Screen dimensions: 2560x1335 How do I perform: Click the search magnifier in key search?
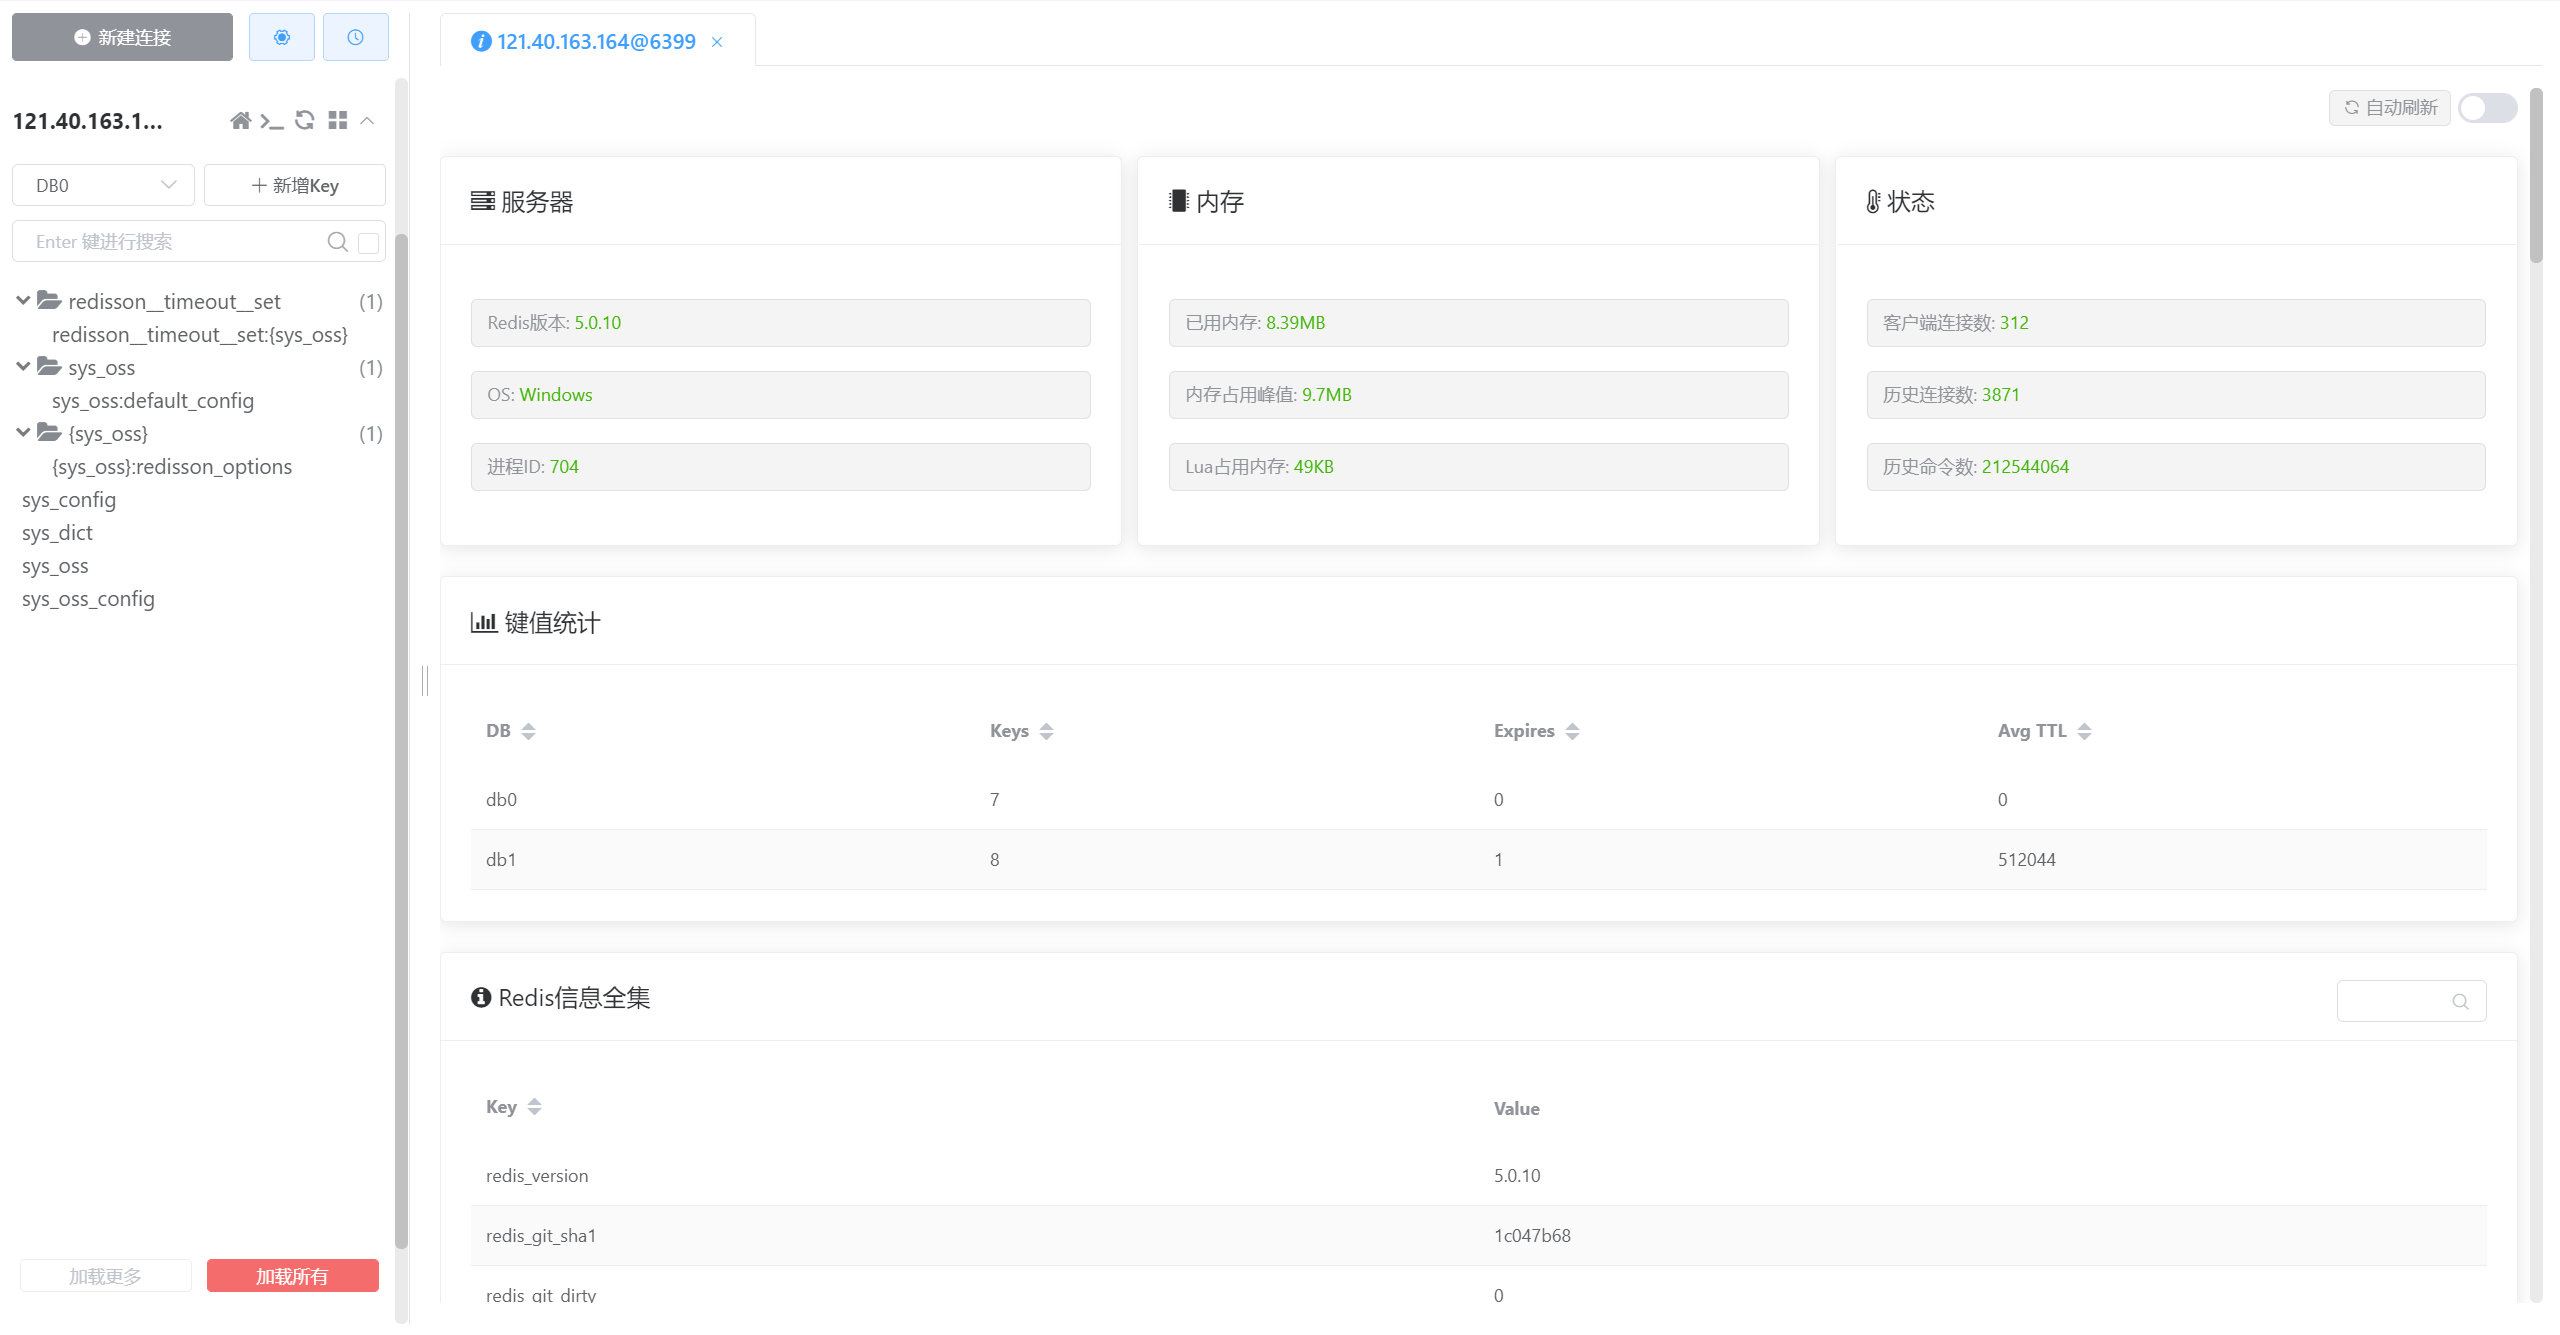pyautogui.click(x=337, y=242)
